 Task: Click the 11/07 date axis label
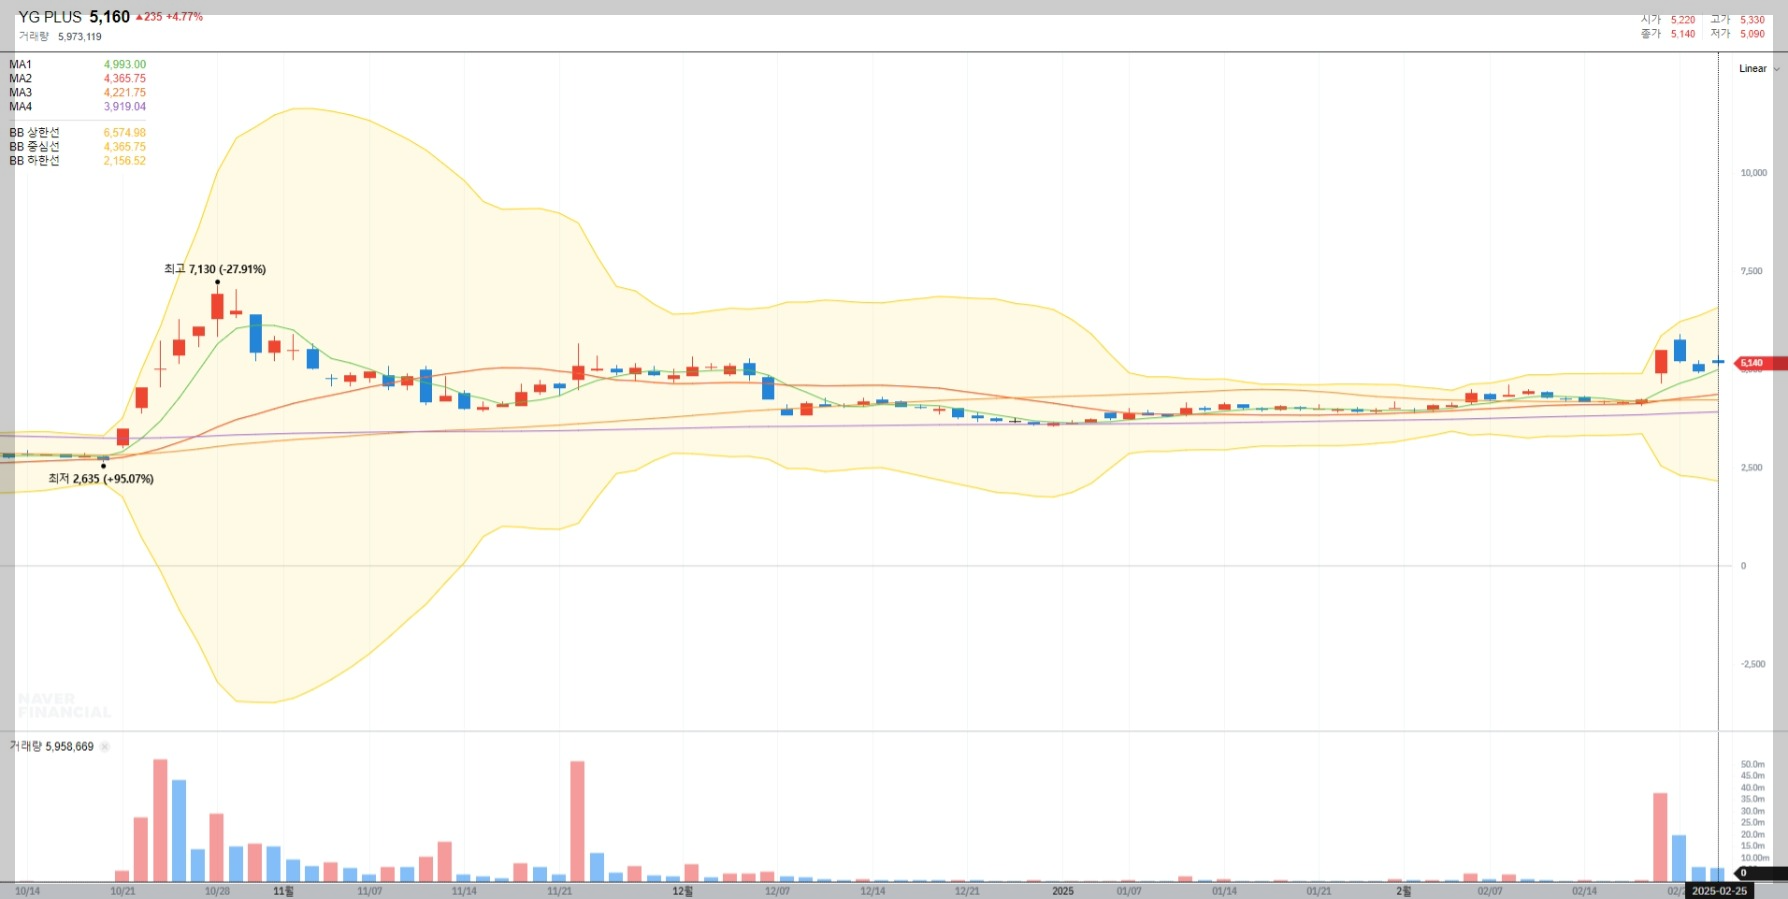pyautogui.click(x=369, y=891)
